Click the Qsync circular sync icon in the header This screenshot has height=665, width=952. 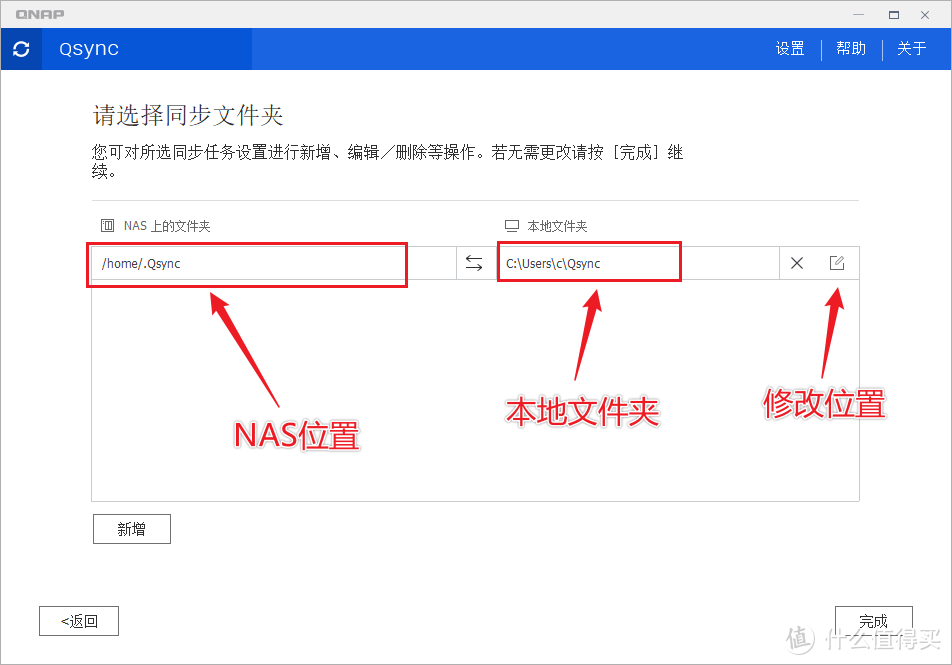point(21,48)
